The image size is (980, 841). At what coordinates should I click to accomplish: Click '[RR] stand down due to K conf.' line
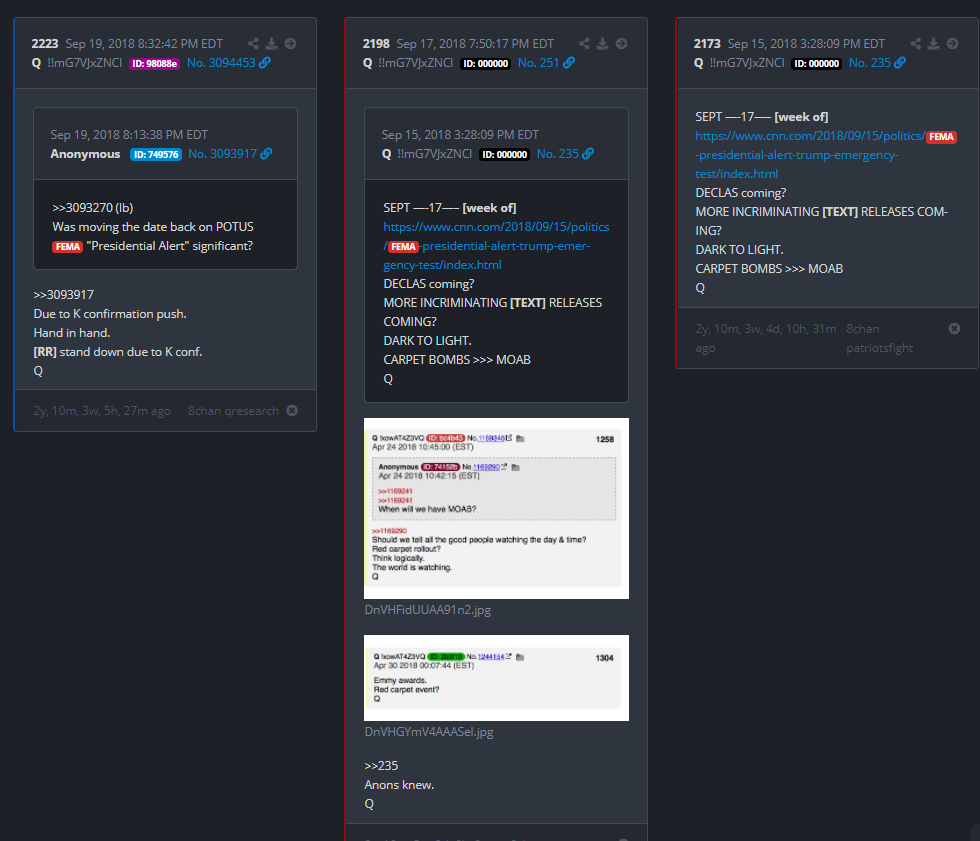click(118, 352)
